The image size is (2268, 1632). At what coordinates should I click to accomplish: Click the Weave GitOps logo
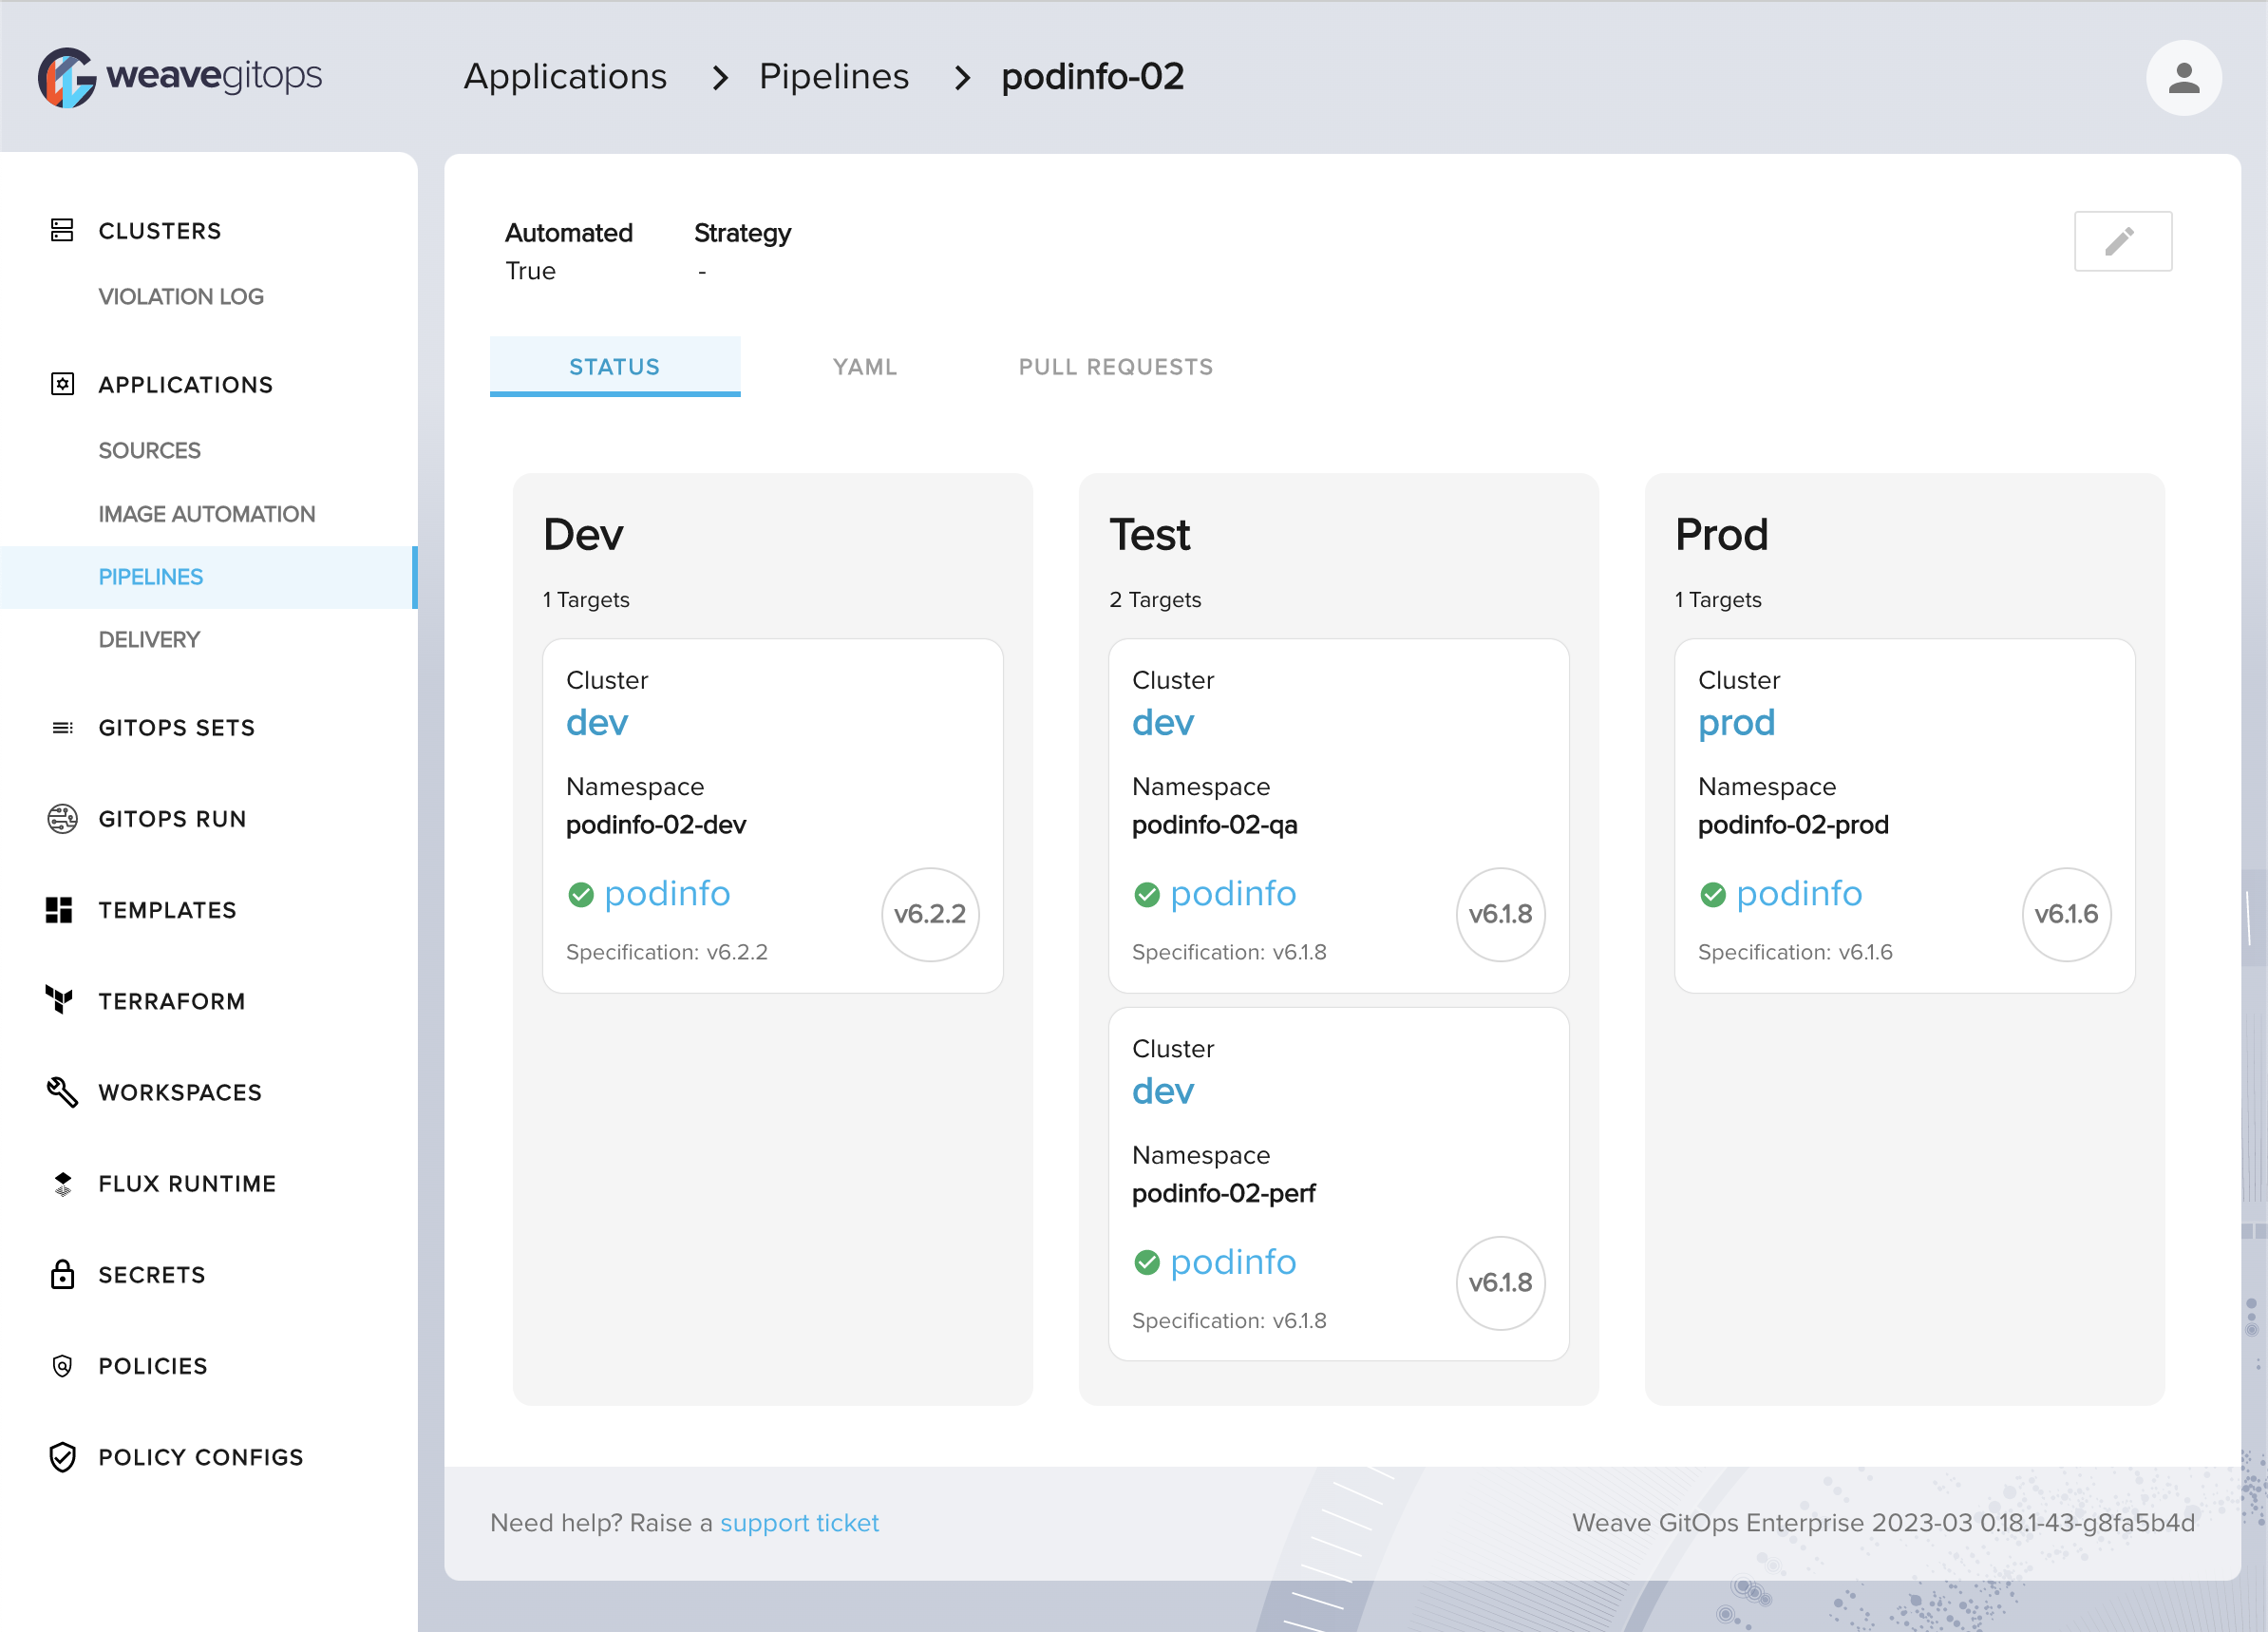tap(180, 77)
